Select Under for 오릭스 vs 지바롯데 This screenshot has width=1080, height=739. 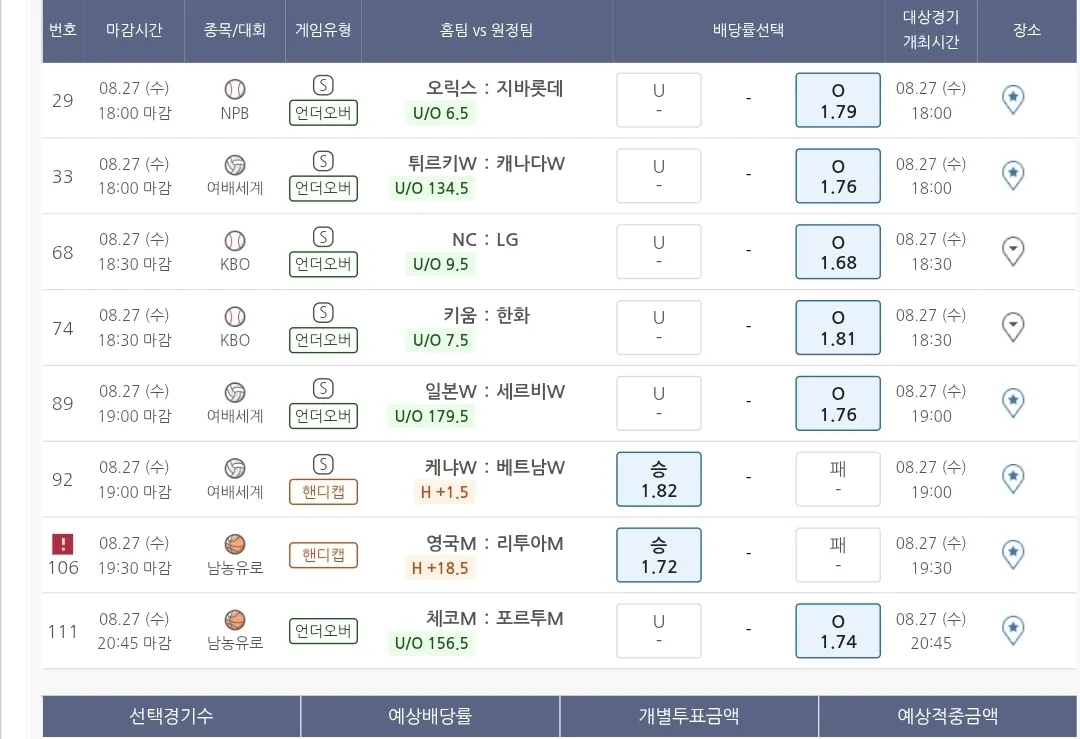(x=659, y=100)
